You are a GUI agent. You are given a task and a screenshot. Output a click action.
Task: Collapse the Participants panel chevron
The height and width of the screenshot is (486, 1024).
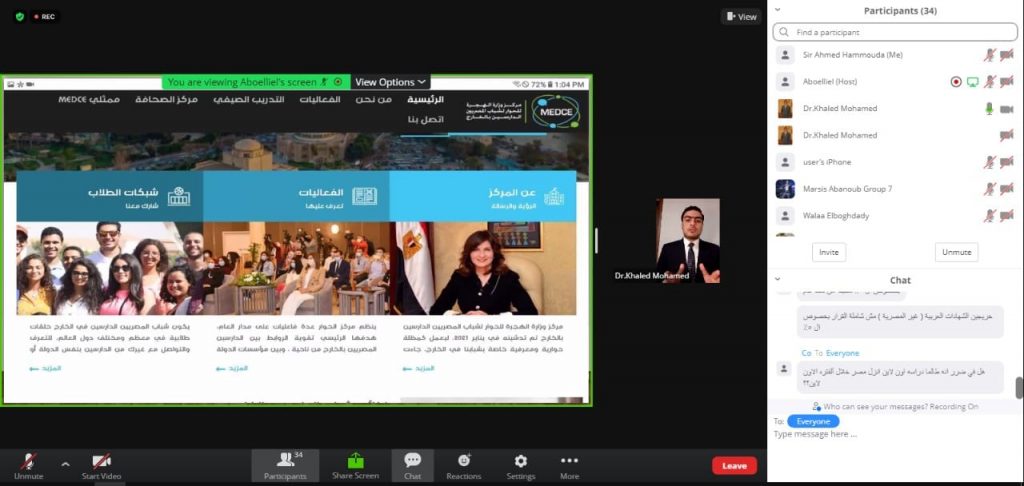779,11
